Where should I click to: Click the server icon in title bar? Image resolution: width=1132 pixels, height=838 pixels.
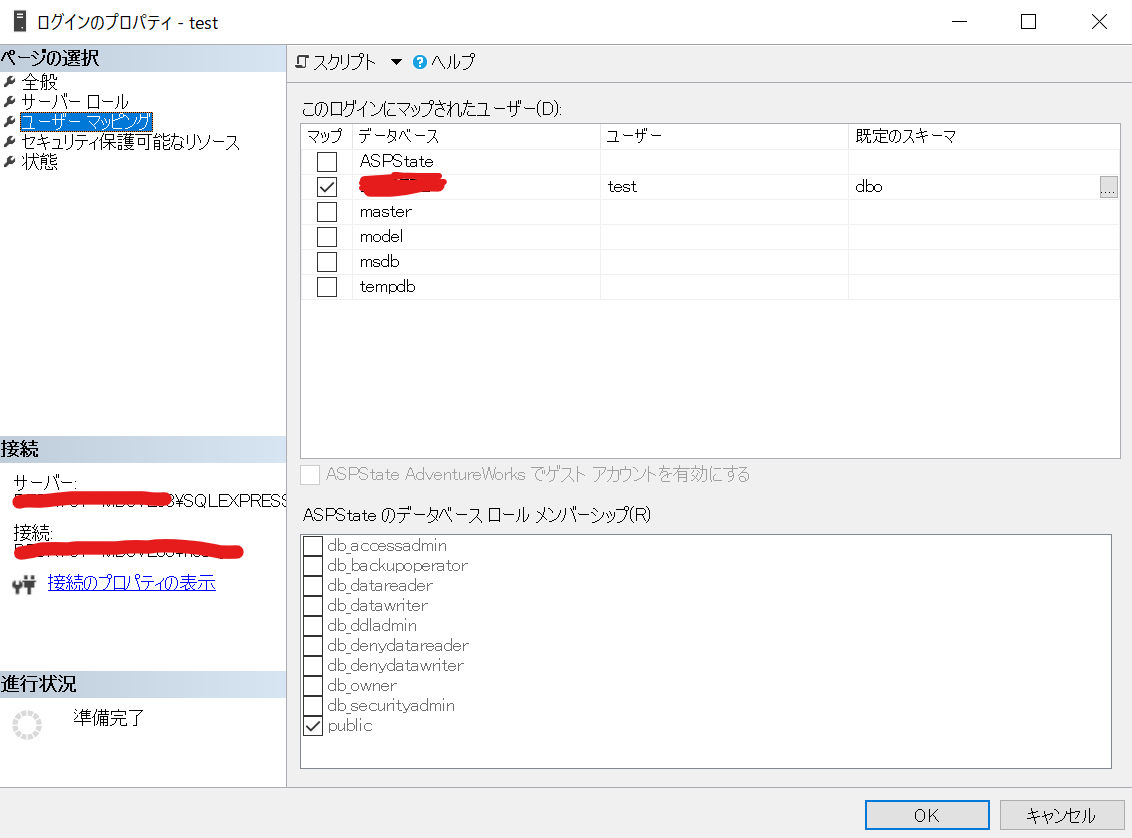point(19,21)
